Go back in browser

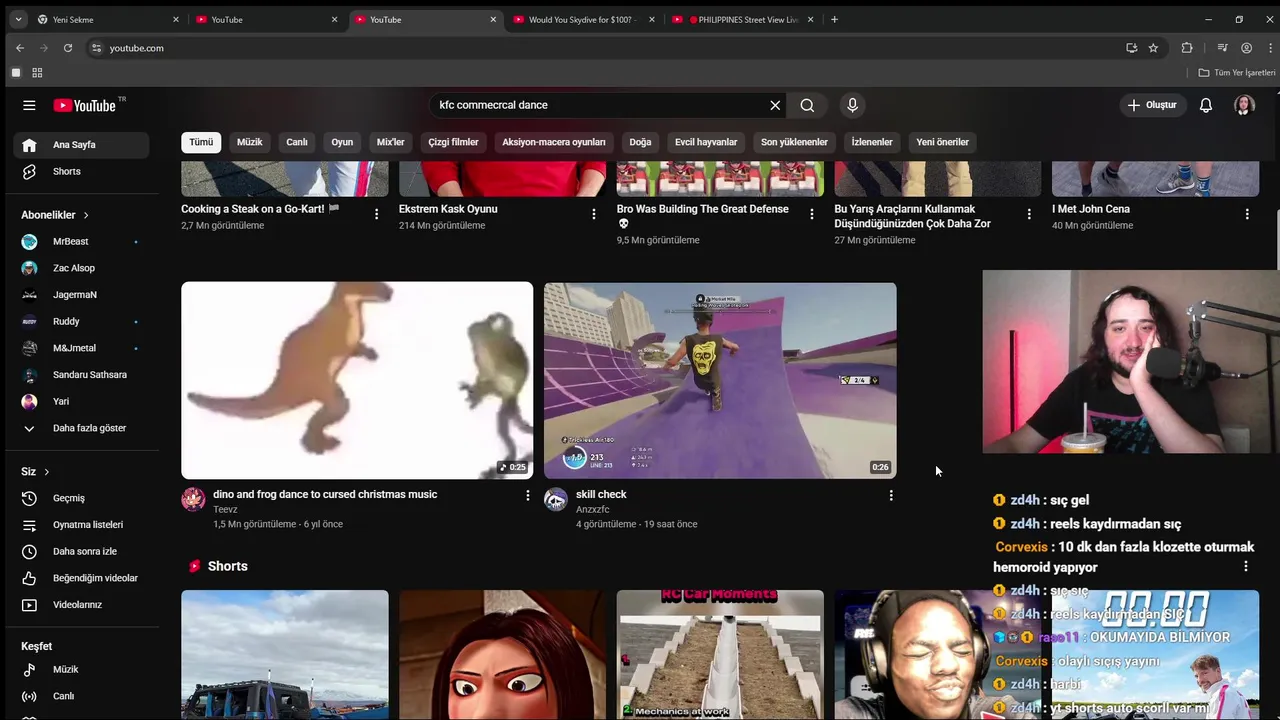tap(20, 48)
